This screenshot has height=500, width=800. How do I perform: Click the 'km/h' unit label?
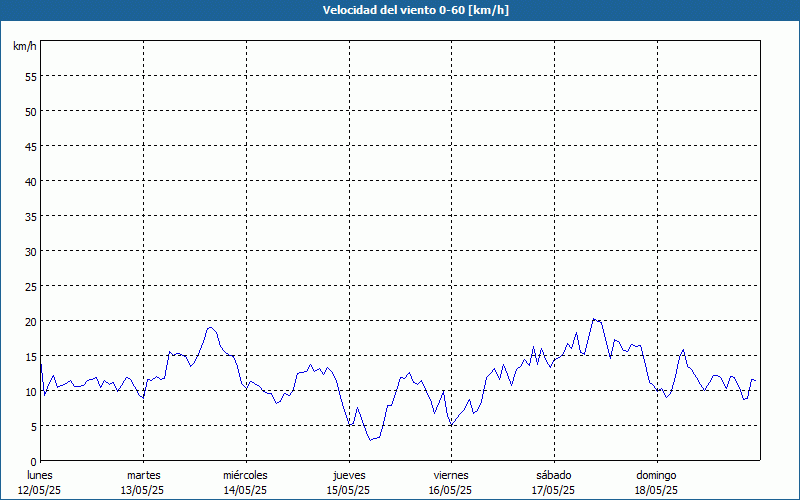point(24,46)
